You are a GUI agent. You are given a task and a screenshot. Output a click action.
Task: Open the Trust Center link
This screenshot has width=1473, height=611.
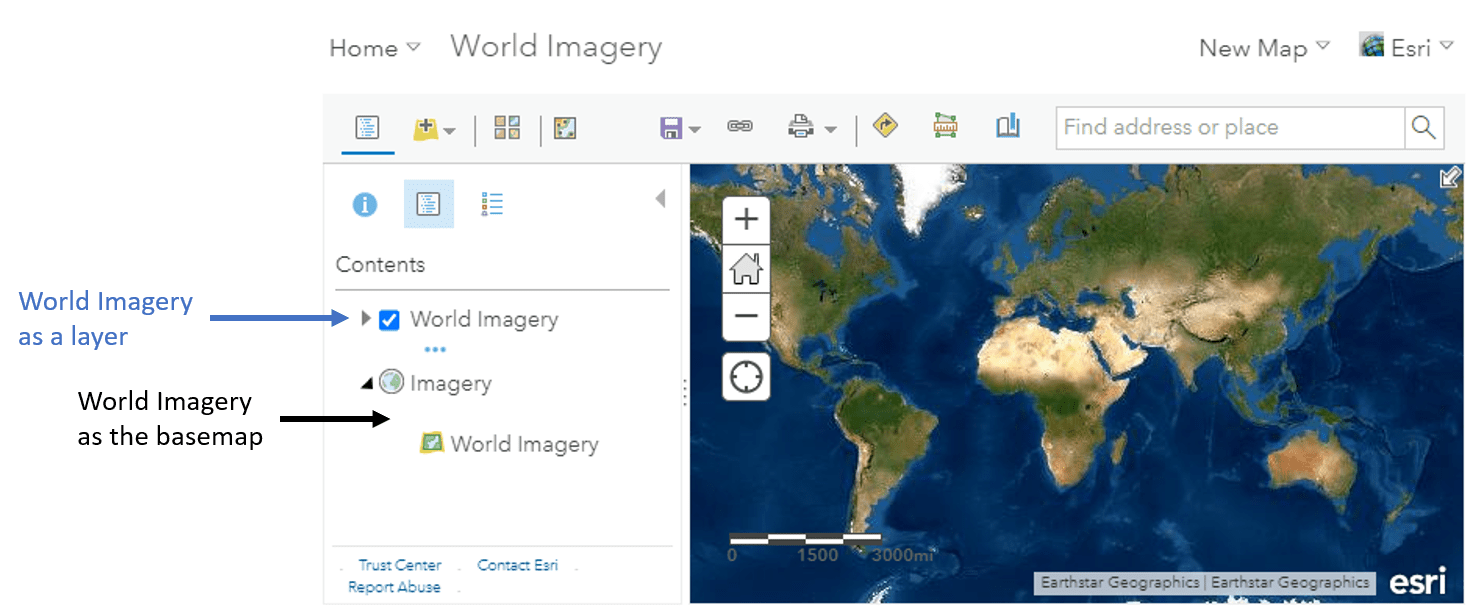pyautogui.click(x=400, y=565)
